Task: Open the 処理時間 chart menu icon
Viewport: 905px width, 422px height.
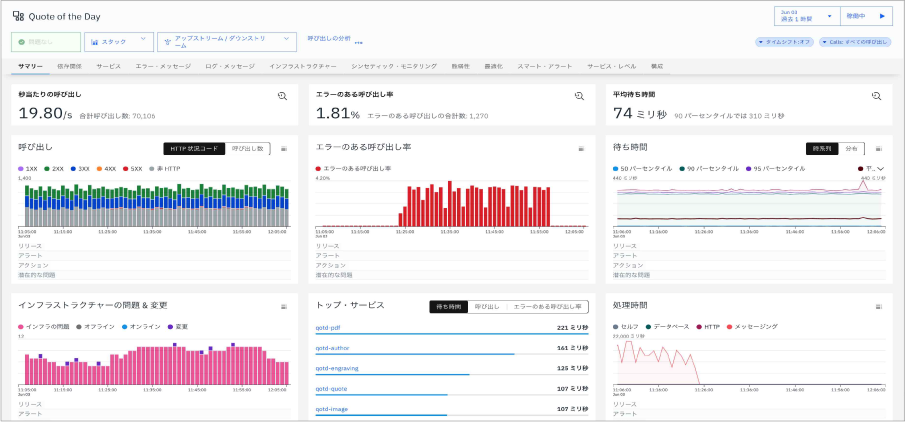Action: pos(878,307)
